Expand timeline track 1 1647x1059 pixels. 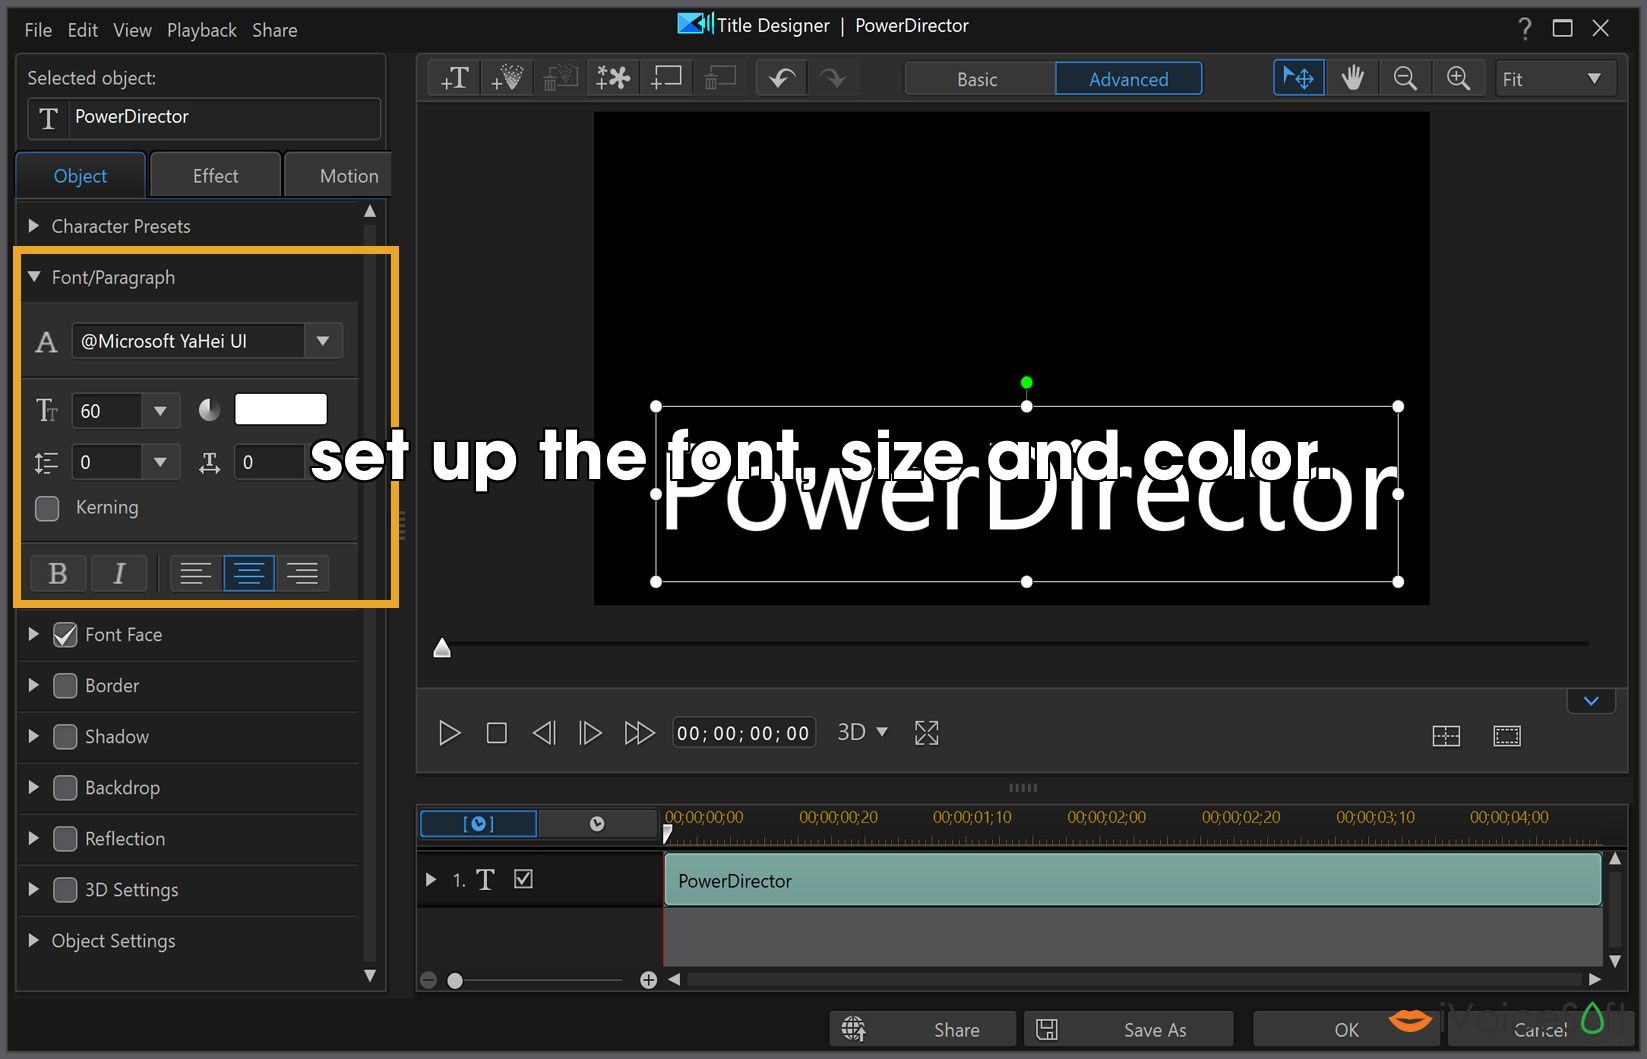pyautogui.click(x=431, y=880)
